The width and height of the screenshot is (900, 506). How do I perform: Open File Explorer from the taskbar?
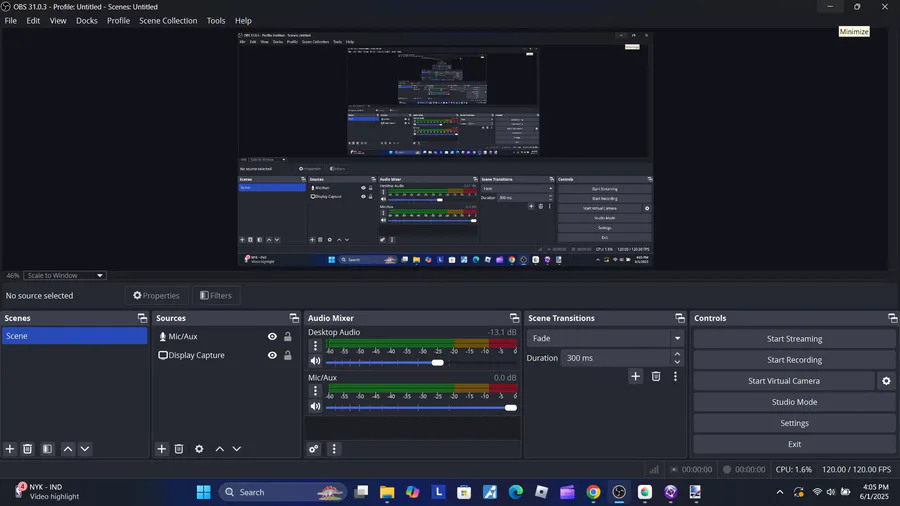(387, 492)
